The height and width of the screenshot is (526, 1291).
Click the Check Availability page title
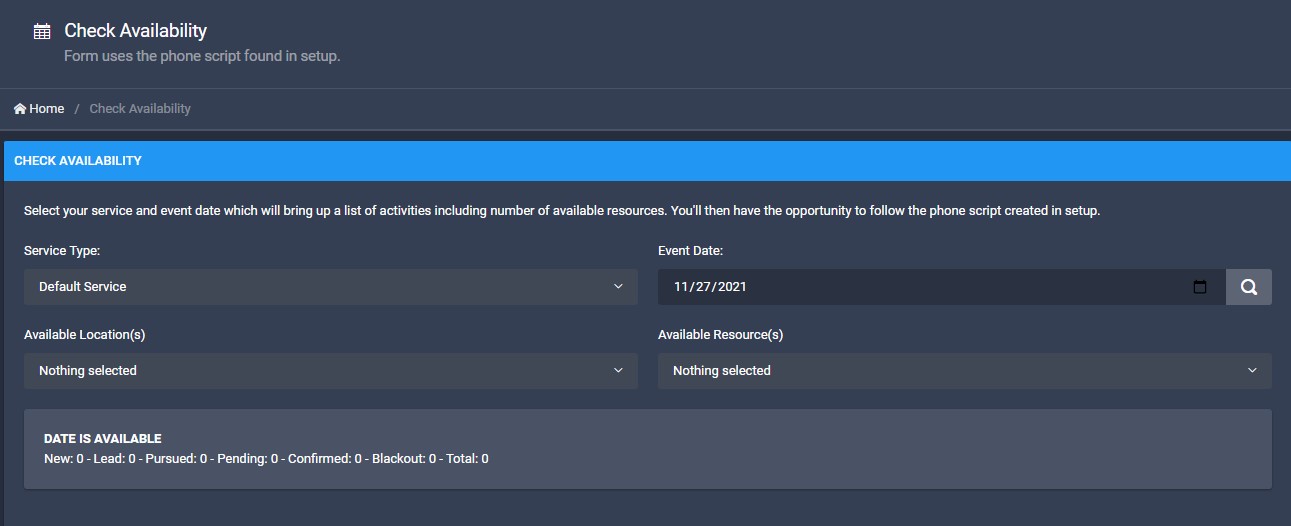tap(136, 31)
